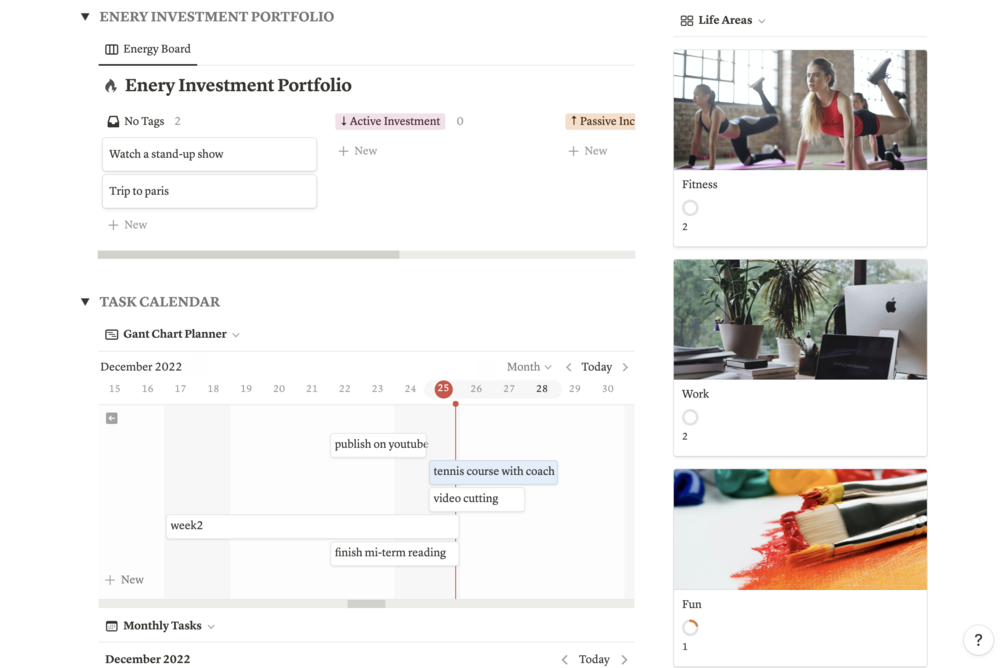Screen dimensions: 1005x668
Task: Open the Work card title
Action: coord(695,394)
